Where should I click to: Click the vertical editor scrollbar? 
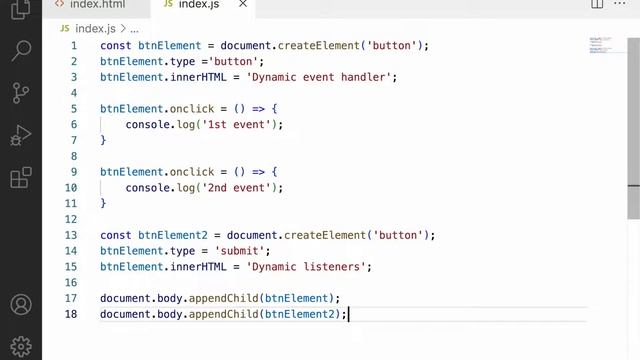633,129
